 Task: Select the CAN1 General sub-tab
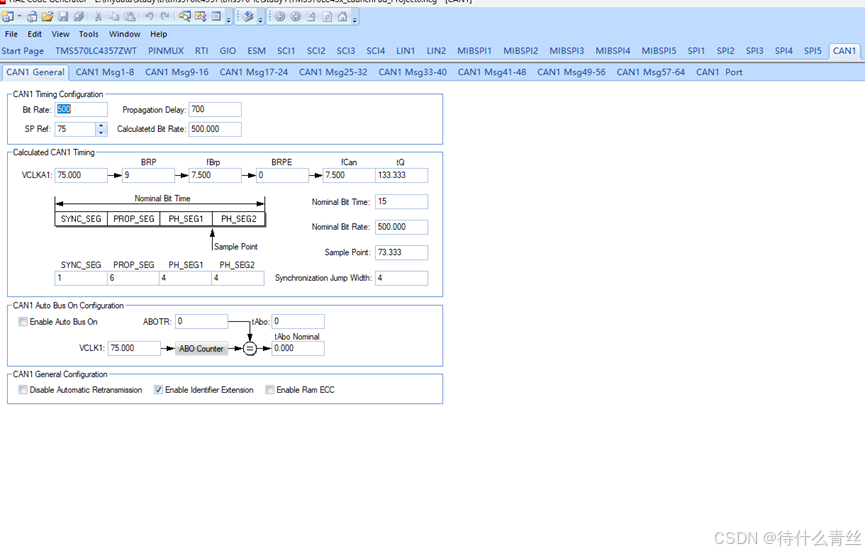coord(35,72)
